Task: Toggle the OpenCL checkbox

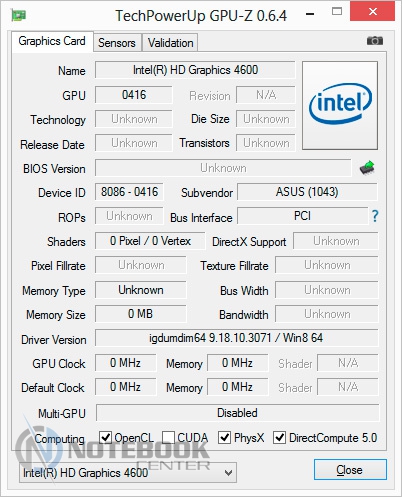Action: tap(106, 437)
